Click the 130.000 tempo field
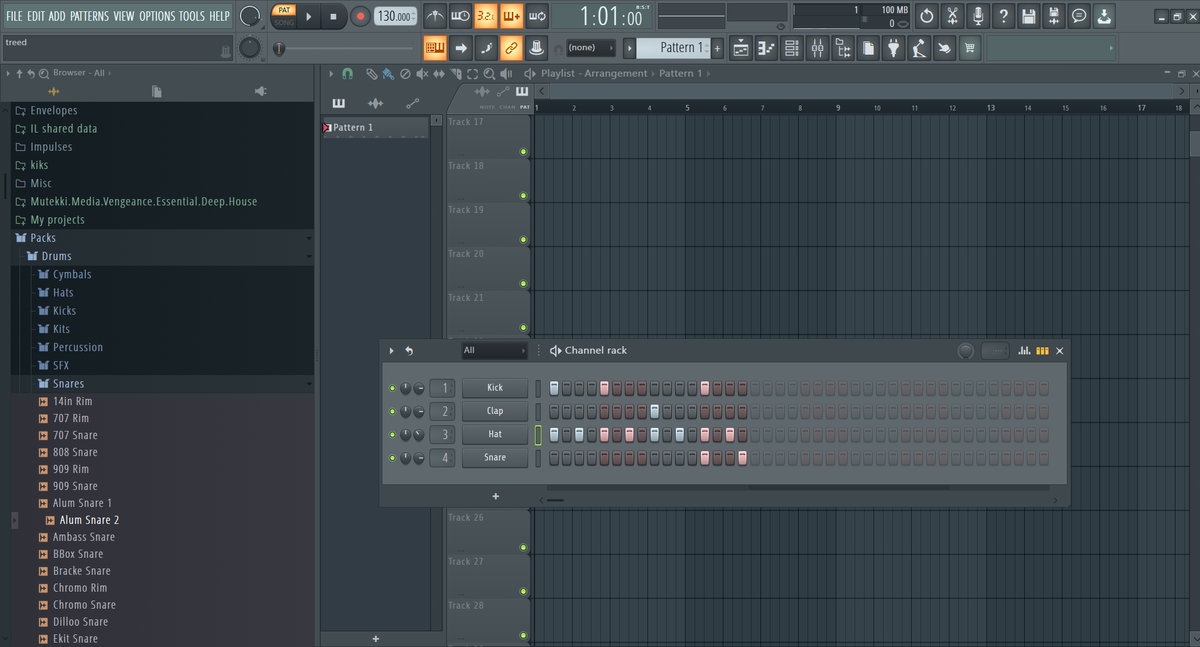The width and height of the screenshot is (1200, 647). (397, 16)
